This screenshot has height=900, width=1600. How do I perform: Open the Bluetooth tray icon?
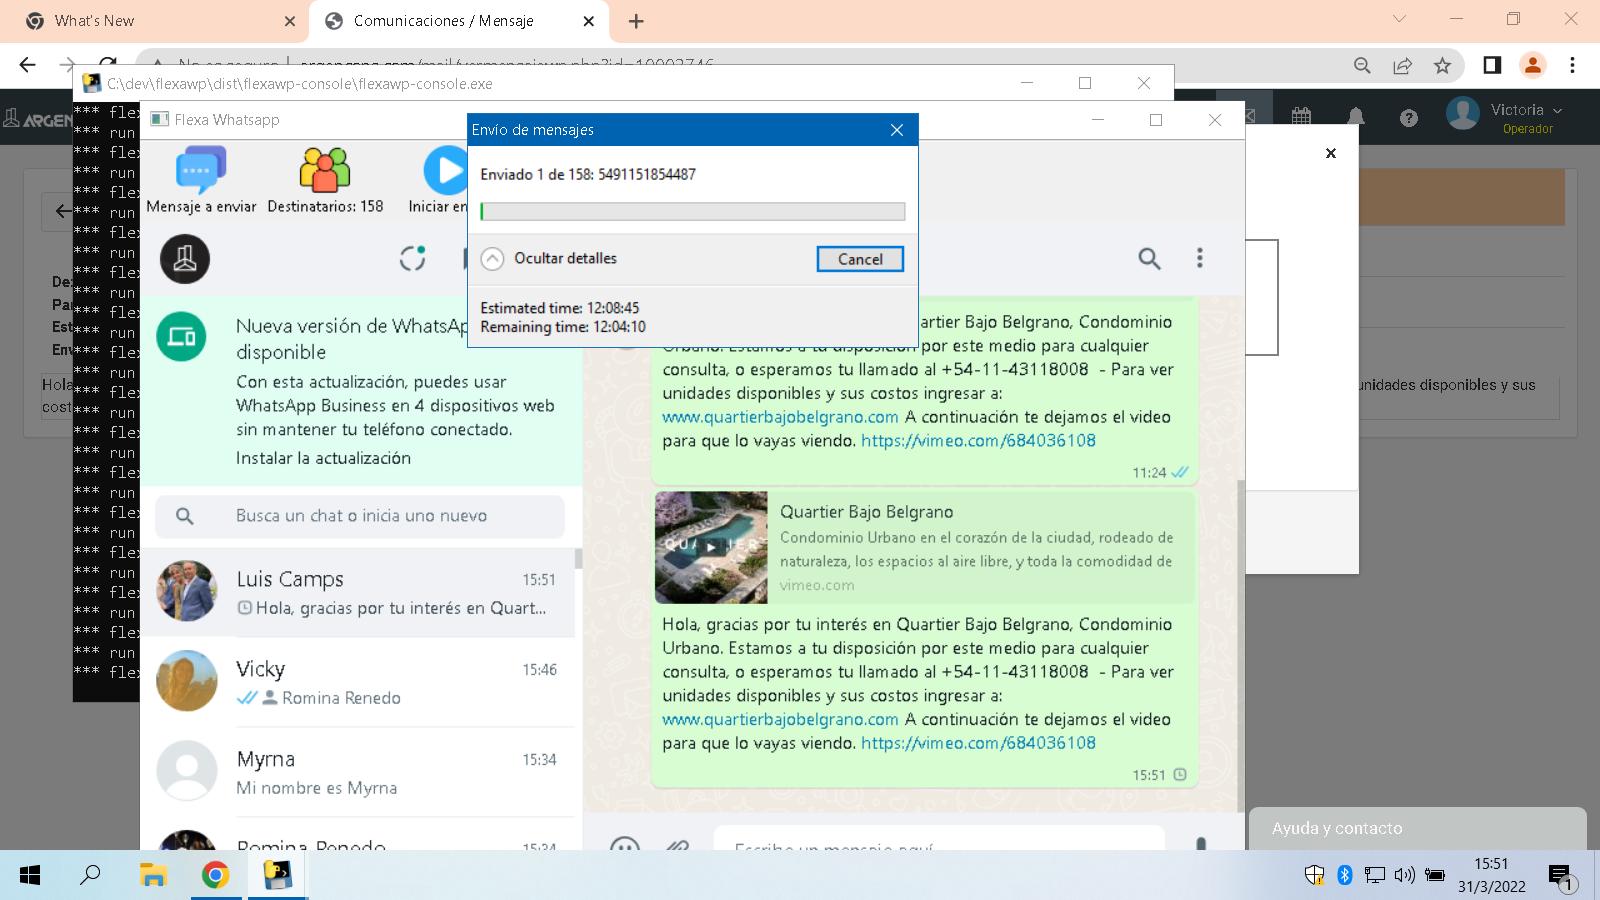click(1345, 875)
